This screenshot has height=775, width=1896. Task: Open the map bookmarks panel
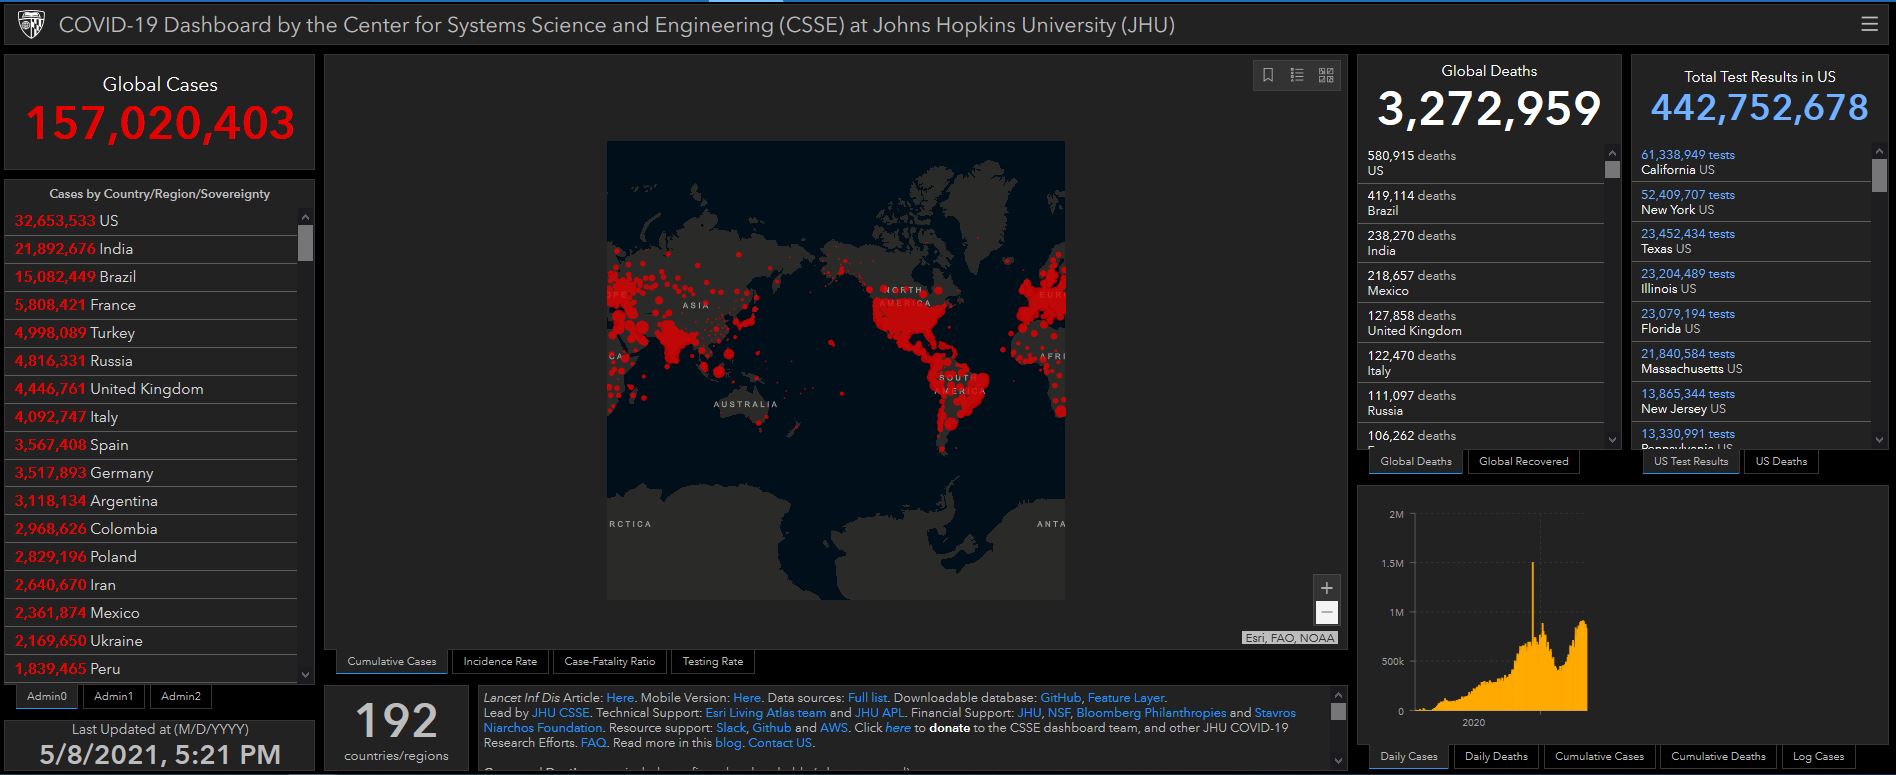click(x=1268, y=75)
